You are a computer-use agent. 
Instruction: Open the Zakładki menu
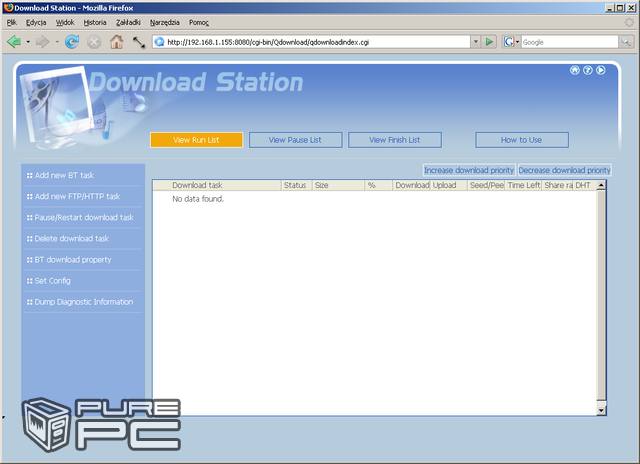click(128, 22)
